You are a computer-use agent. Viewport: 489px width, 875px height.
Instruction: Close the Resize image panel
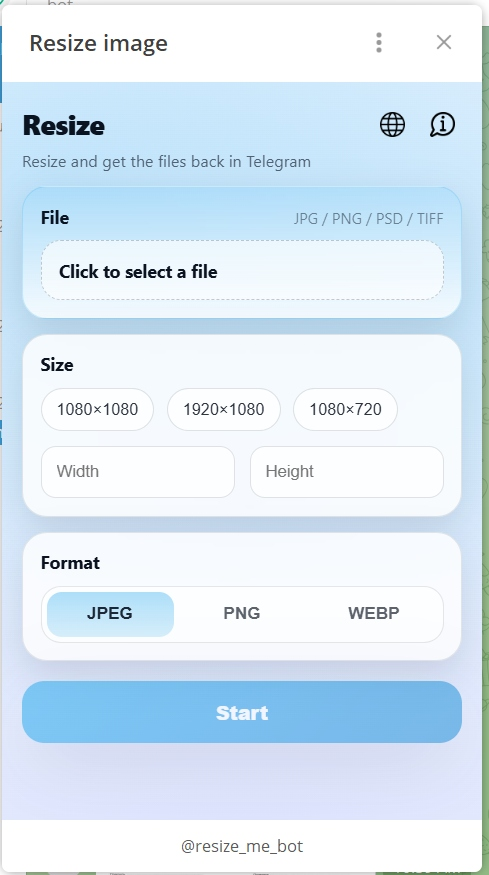(x=444, y=42)
